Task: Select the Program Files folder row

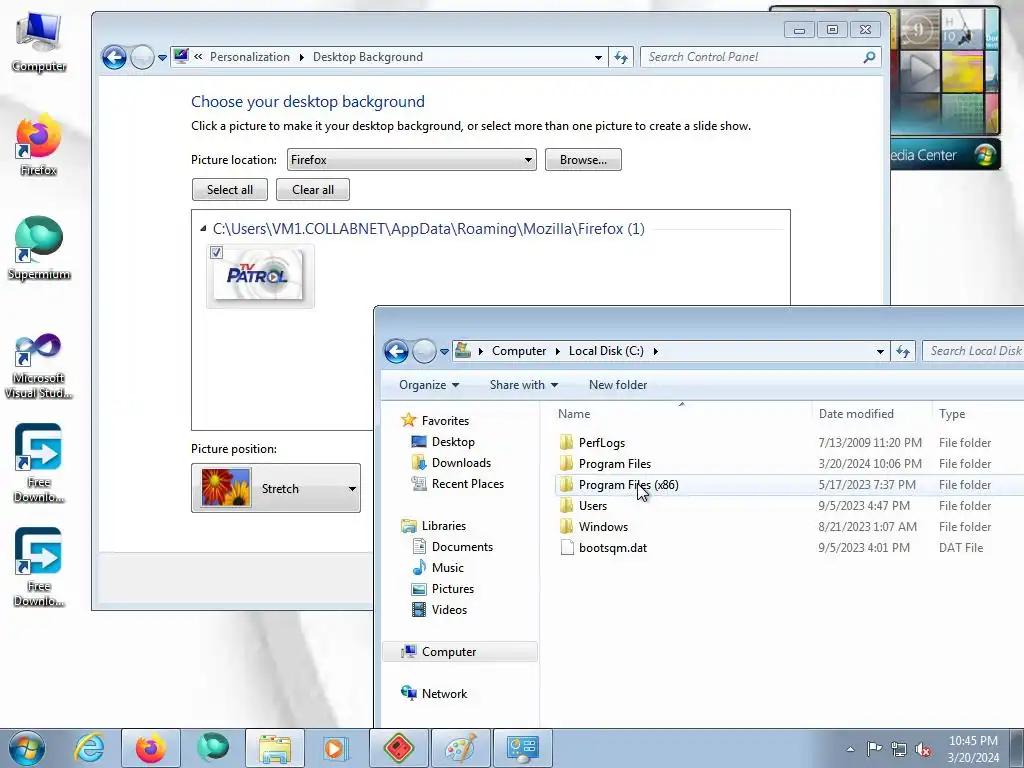Action: click(790, 464)
